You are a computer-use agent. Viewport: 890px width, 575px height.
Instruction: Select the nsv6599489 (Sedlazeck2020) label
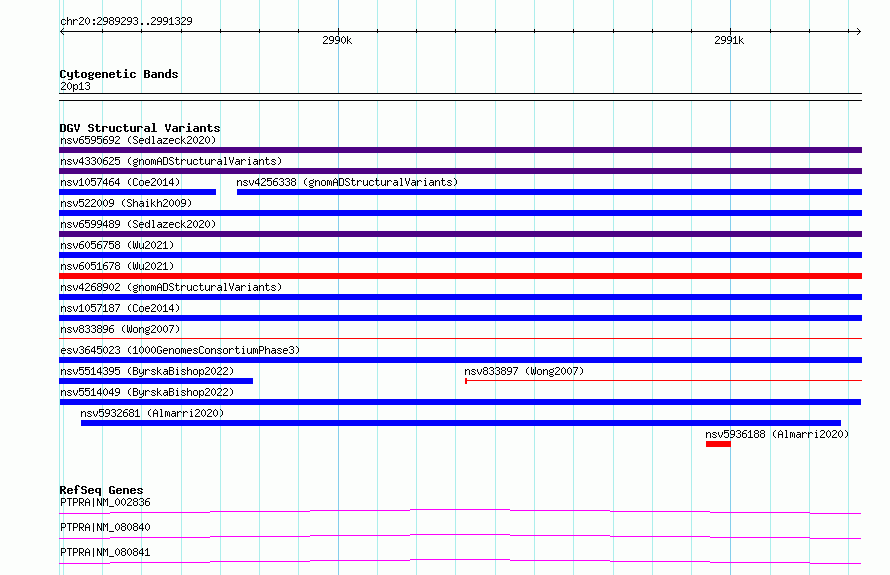click(x=138, y=224)
